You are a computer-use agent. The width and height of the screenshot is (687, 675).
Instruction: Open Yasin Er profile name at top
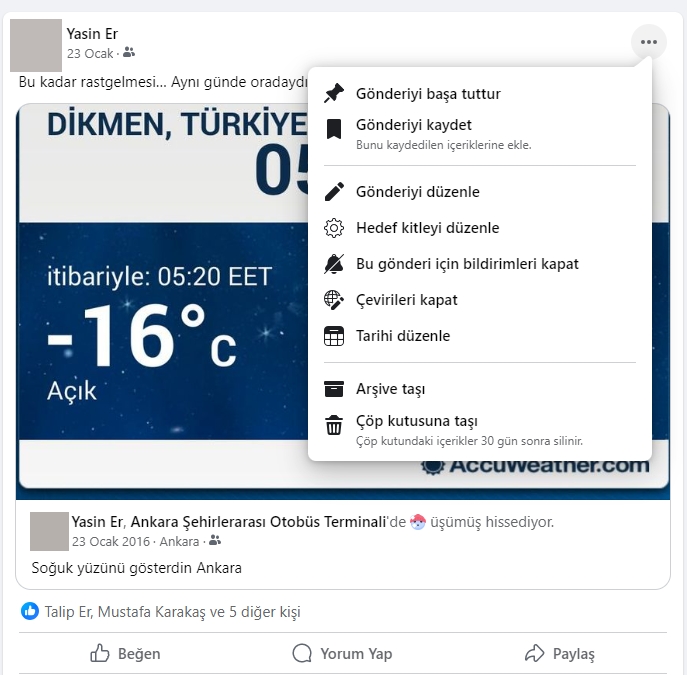point(92,34)
